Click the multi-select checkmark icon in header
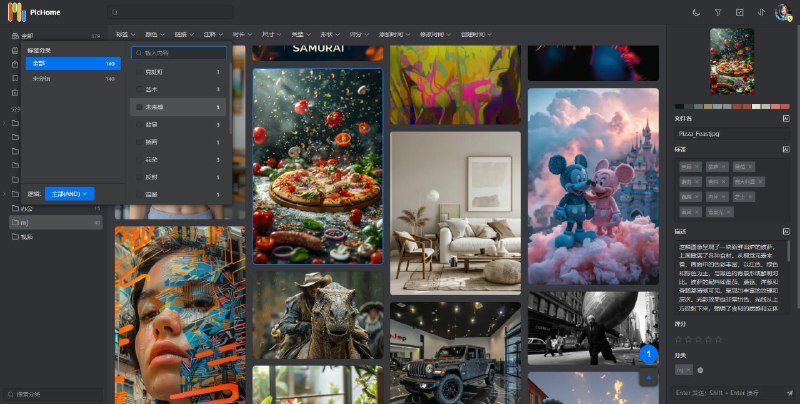 tap(739, 13)
